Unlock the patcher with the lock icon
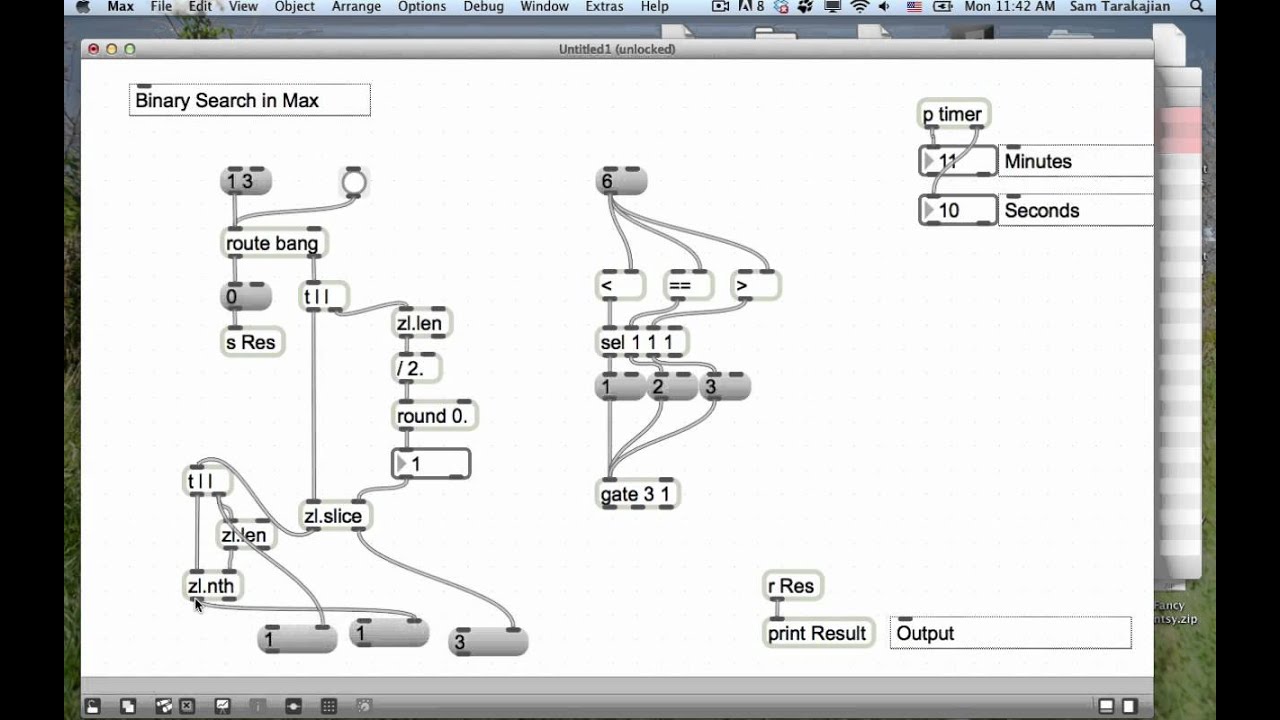 pos(92,706)
